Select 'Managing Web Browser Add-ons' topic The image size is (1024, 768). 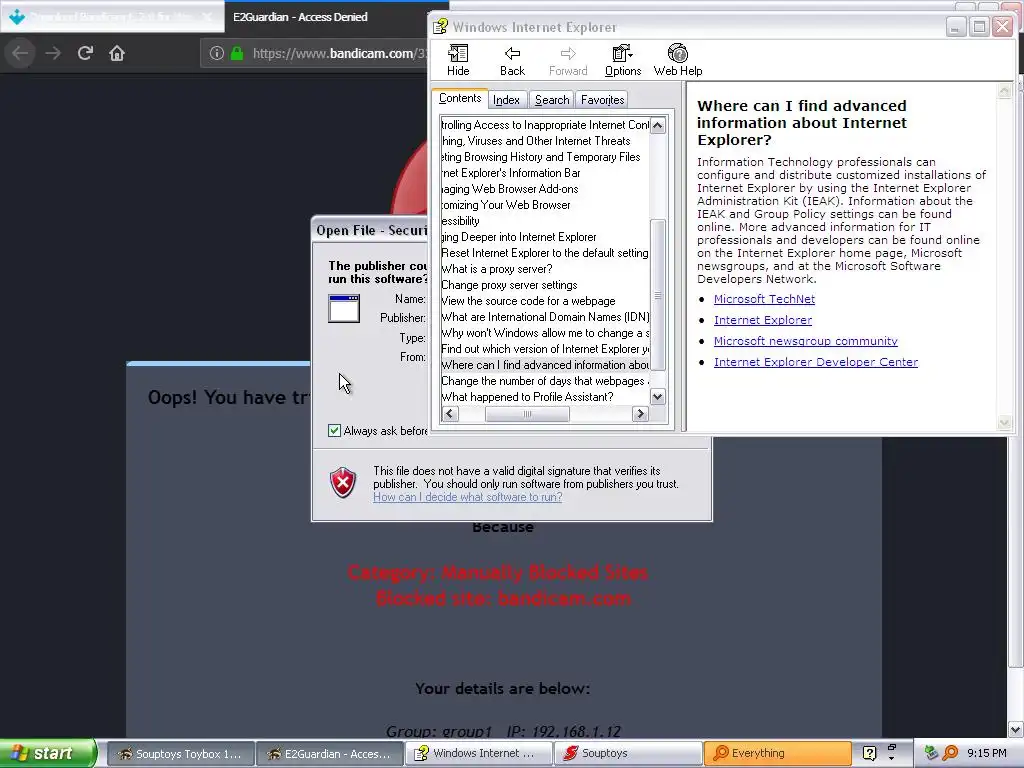point(509,189)
